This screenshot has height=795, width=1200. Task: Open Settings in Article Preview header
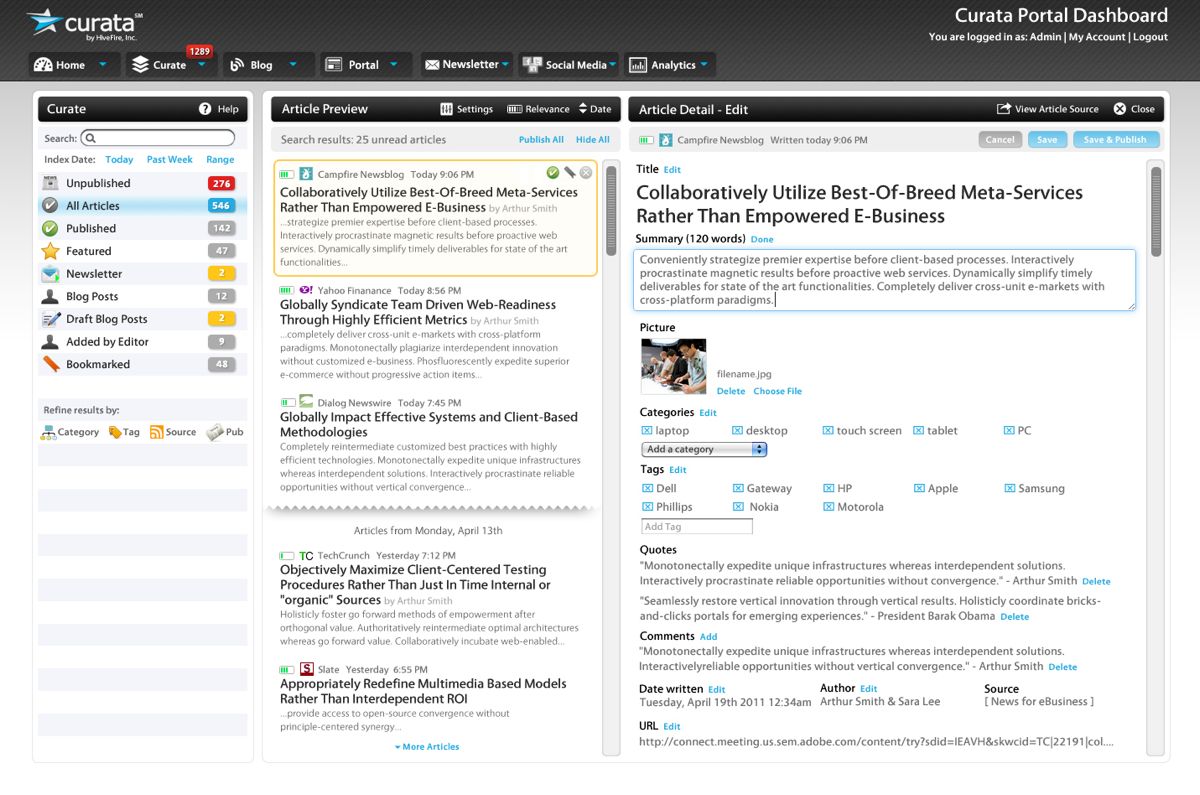[x=447, y=109]
